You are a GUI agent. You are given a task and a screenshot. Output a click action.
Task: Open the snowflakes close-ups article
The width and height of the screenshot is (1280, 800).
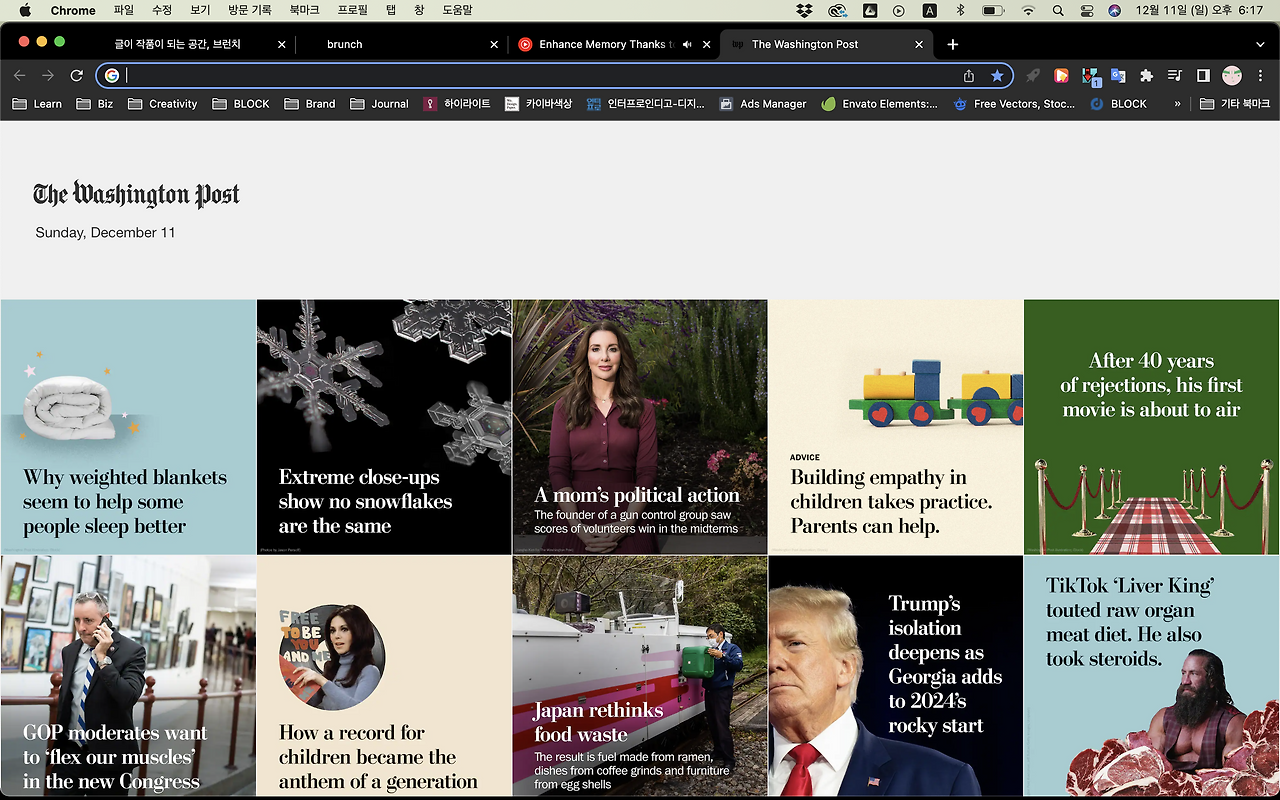tap(384, 427)
